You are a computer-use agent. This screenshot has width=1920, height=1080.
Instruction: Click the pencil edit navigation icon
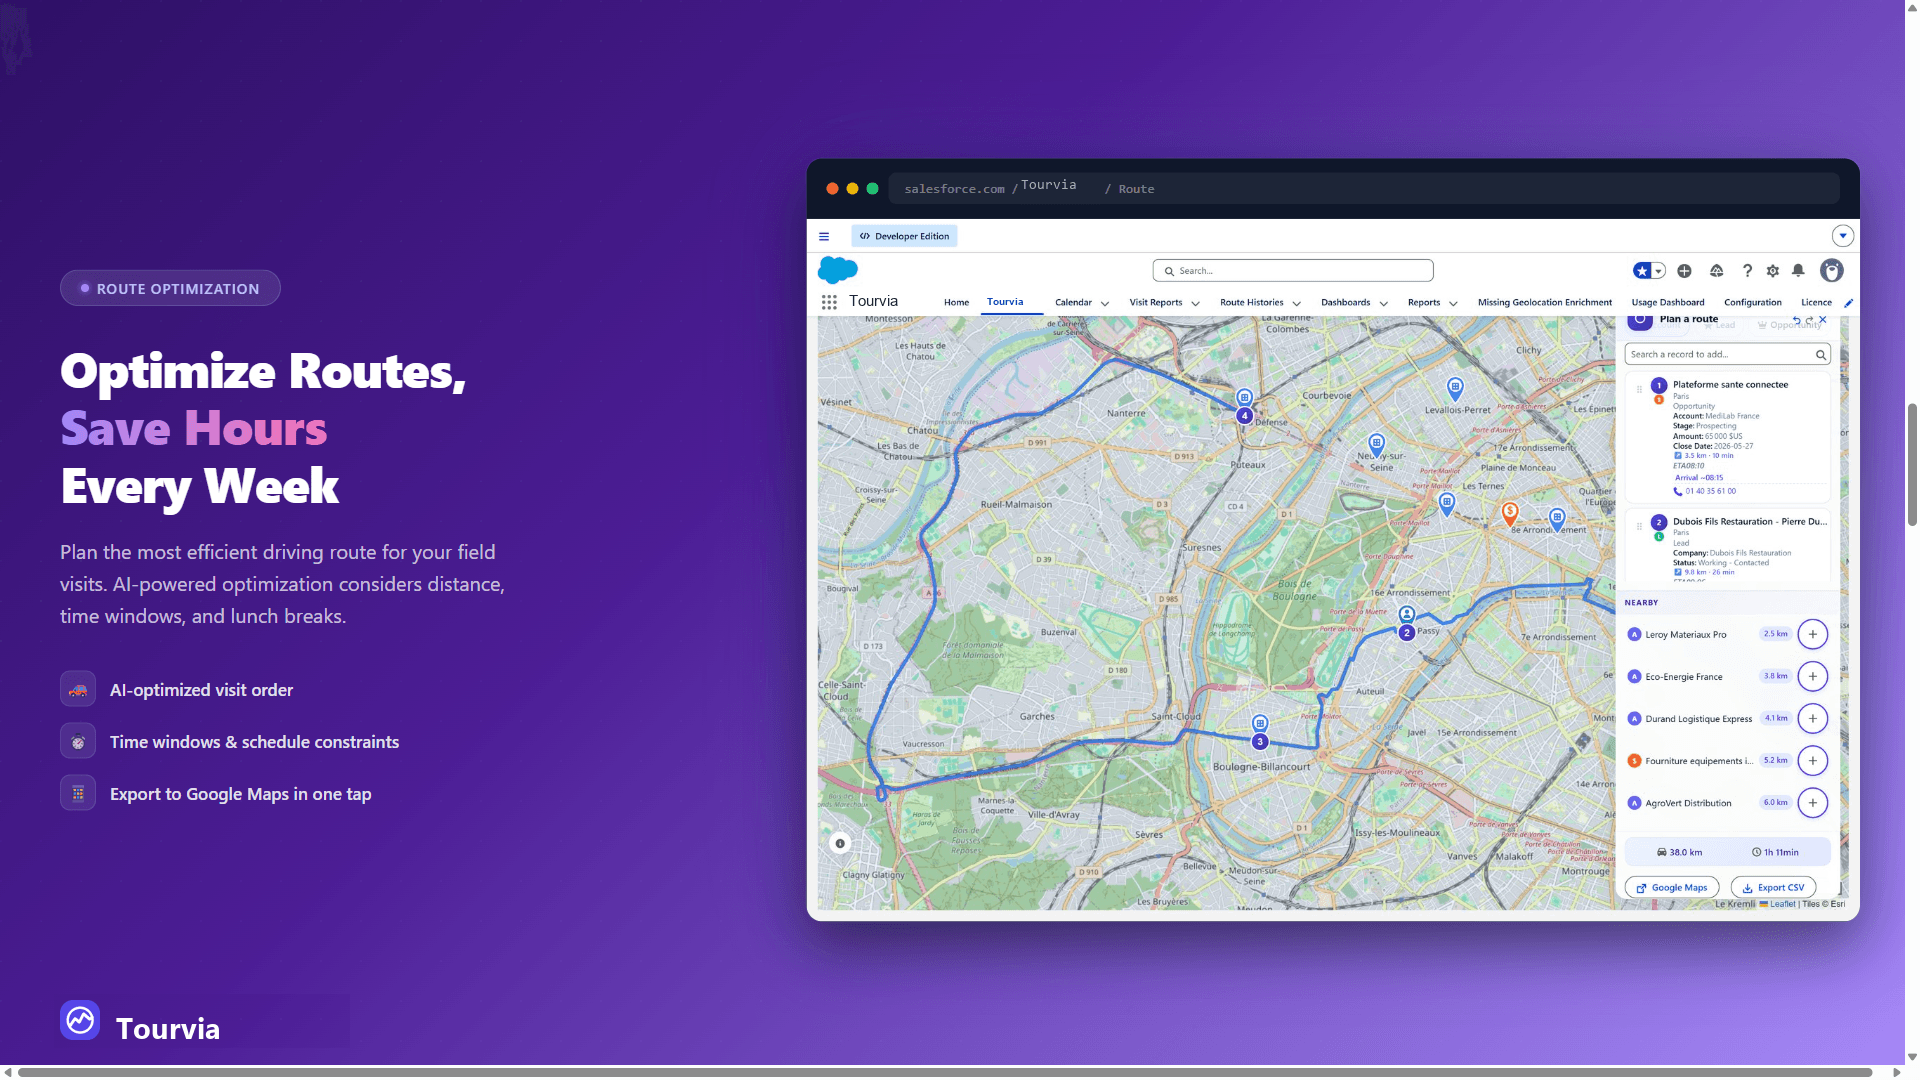tap(1848, 303)
